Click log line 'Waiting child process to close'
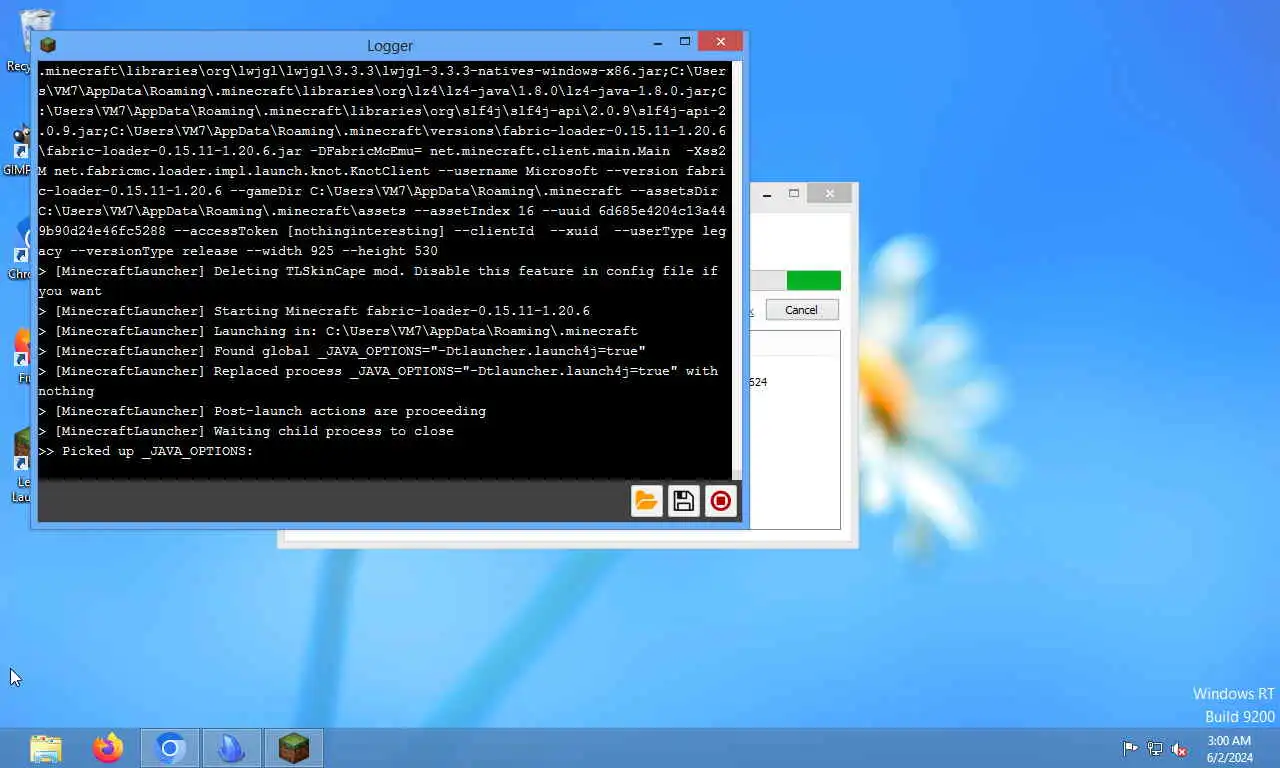Viewport: 1280px width, 768px height. 246,431
